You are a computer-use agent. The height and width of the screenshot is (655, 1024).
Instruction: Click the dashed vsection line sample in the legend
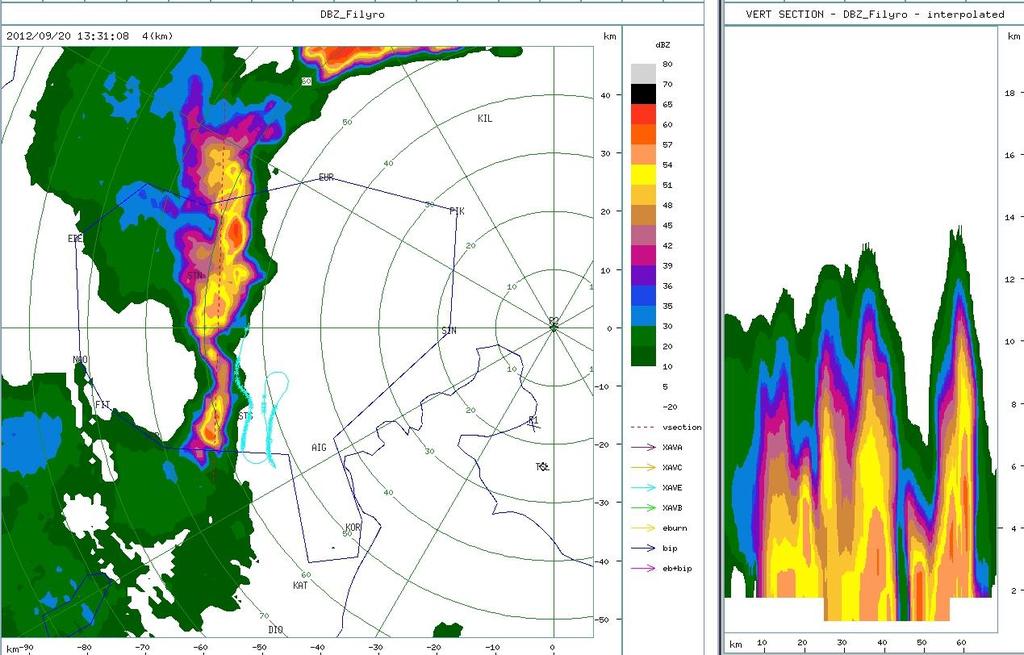tap(643, 428)
